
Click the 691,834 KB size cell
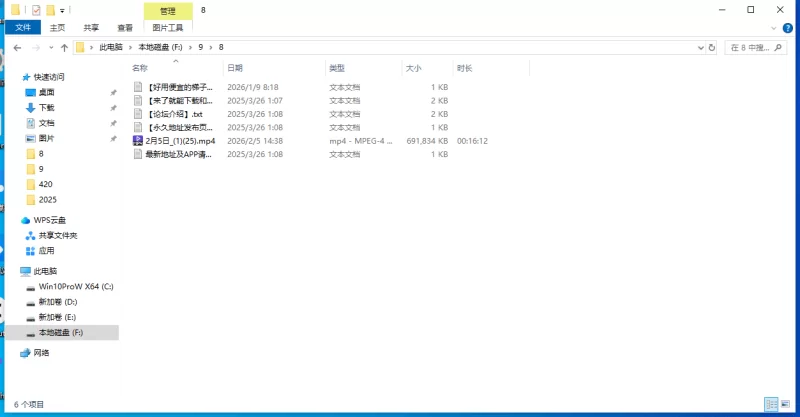(427, 141)
